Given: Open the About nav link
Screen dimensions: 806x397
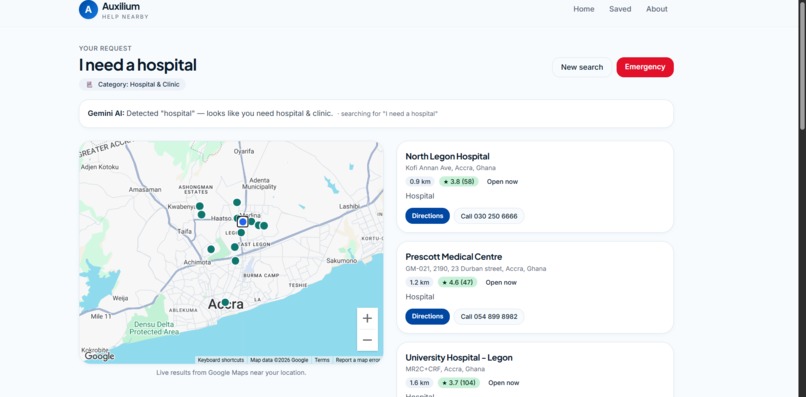Looking at the screenshot, I should 656,9.
